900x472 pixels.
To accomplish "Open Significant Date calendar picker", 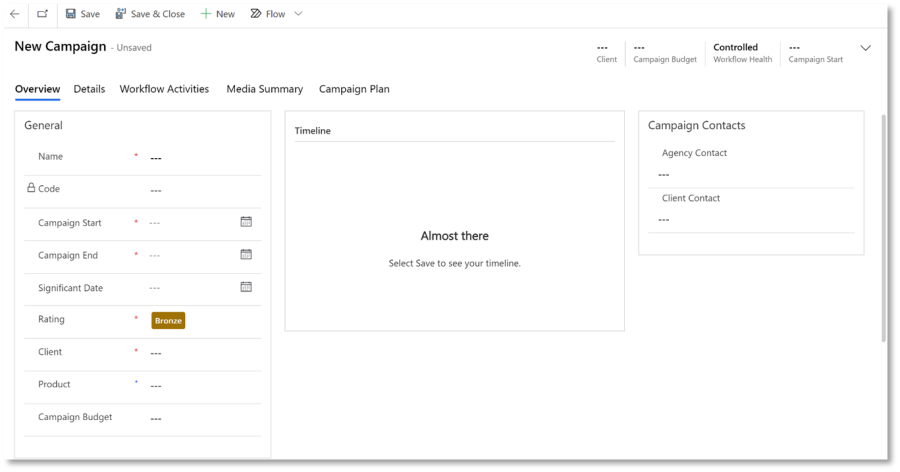I will click(246, 287).
